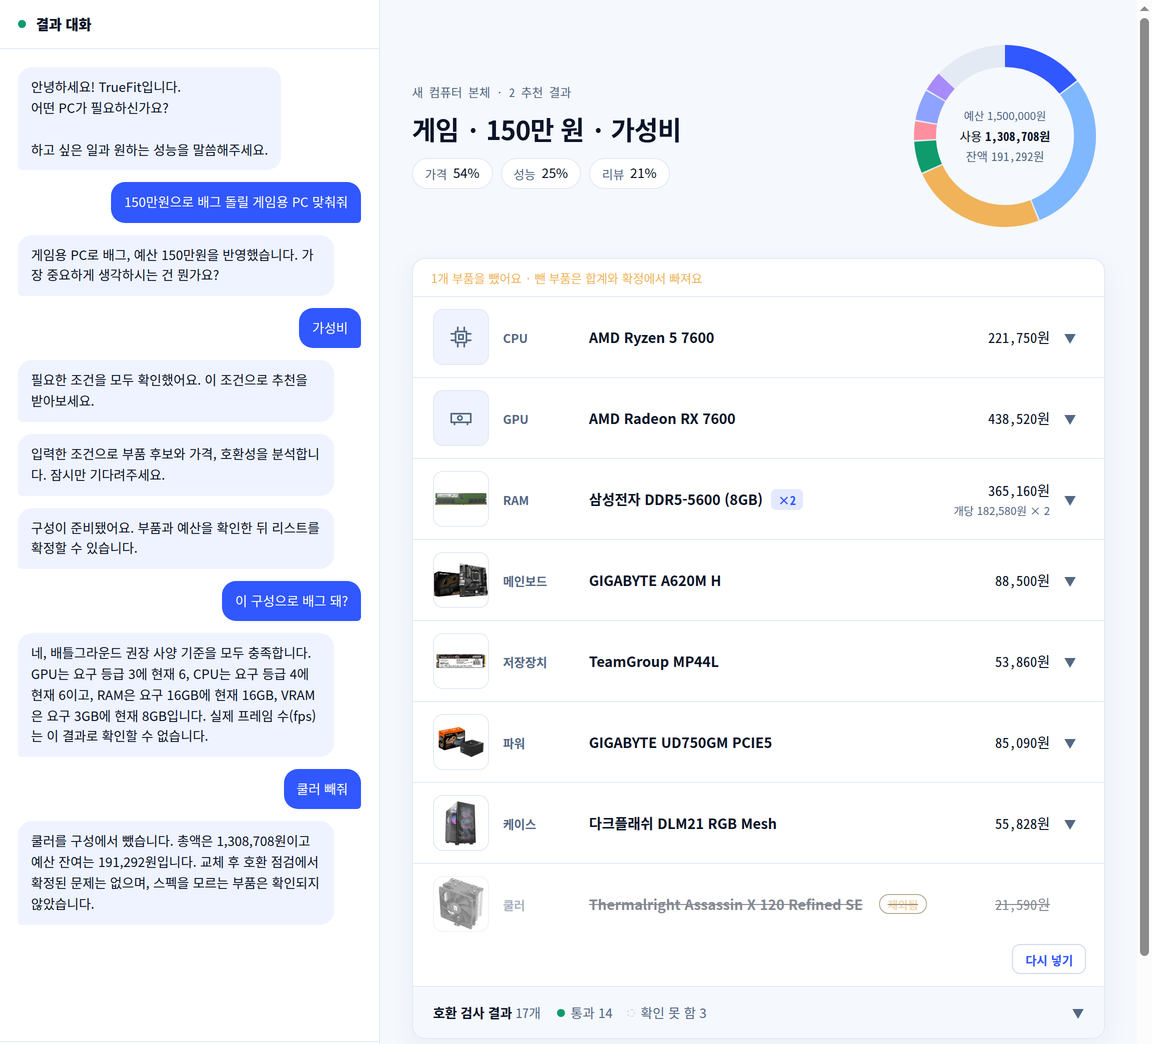Expand the AMD Ryzen 5 7600 row
The height and width of the screenshot is (1044, 1152).
1070,339
